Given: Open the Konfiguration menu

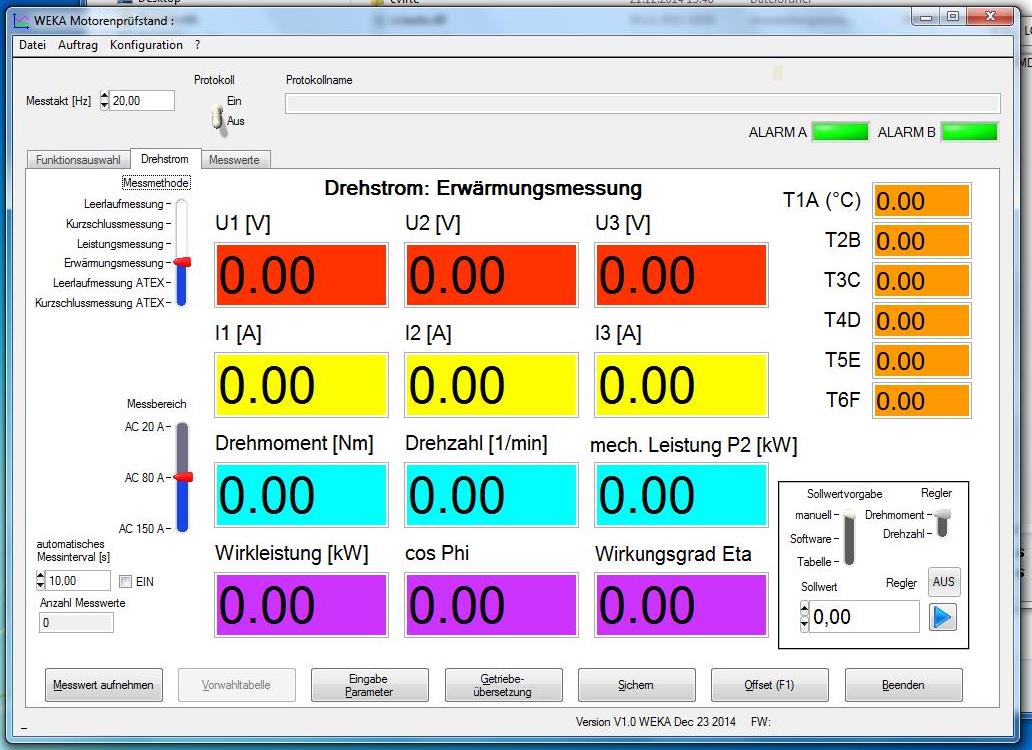Looking at the screenshot, I should coord(146,45).
